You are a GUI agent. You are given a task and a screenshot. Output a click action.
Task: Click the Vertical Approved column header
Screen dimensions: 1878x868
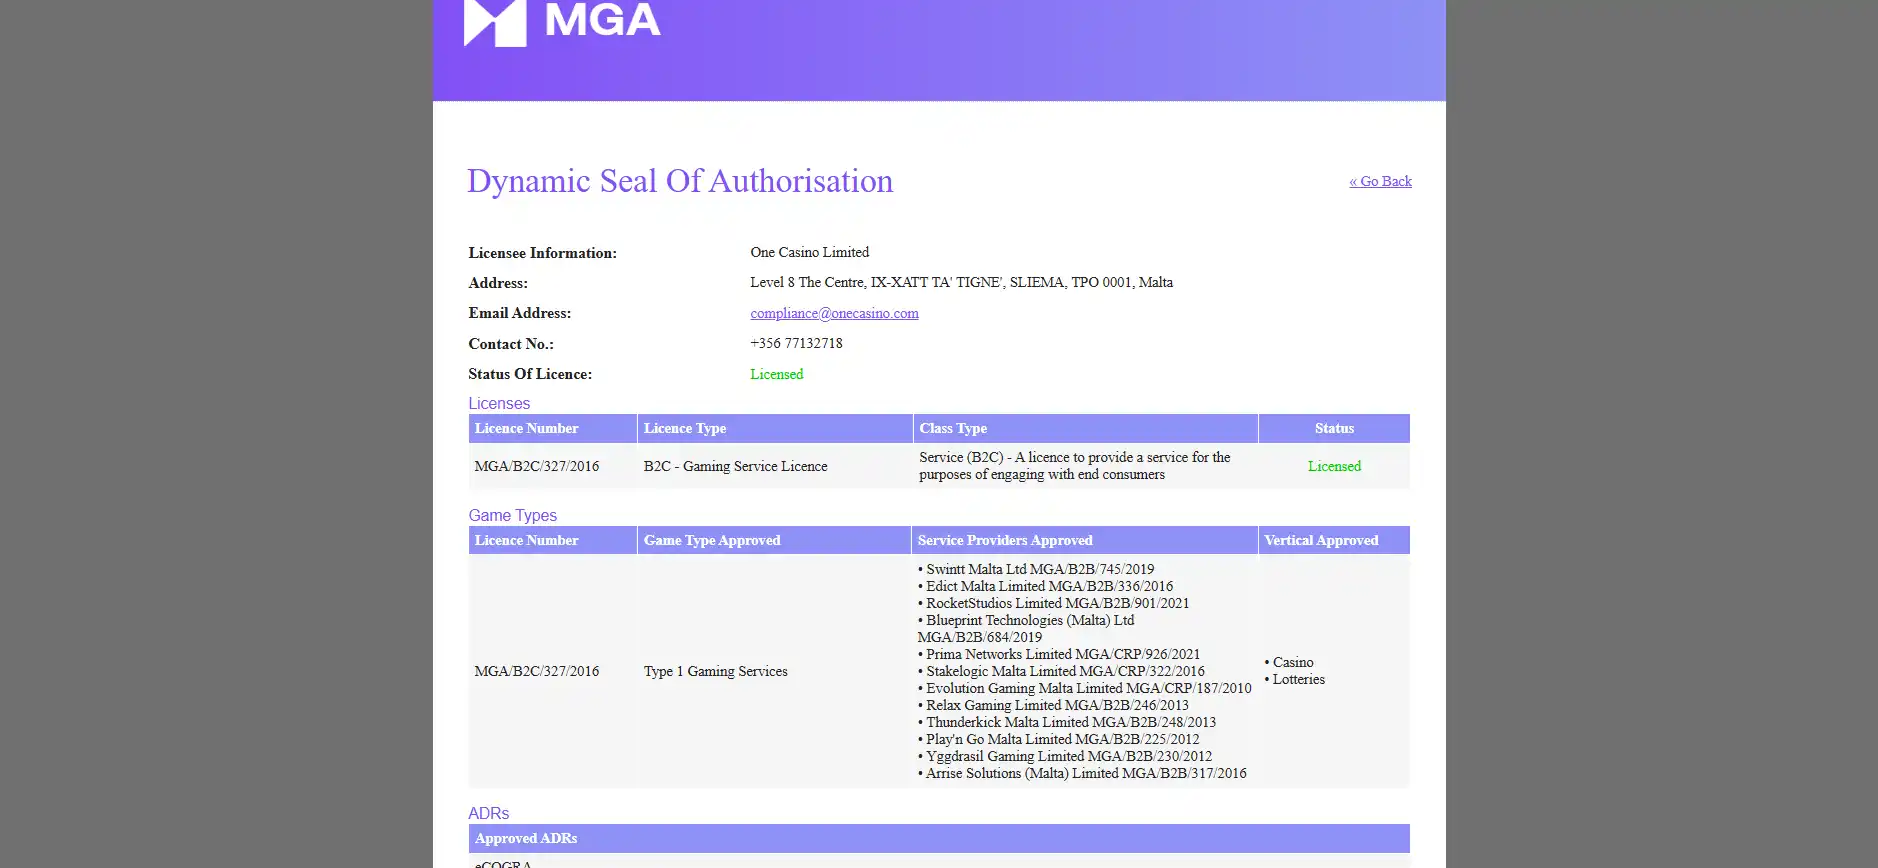[1334, 540]
